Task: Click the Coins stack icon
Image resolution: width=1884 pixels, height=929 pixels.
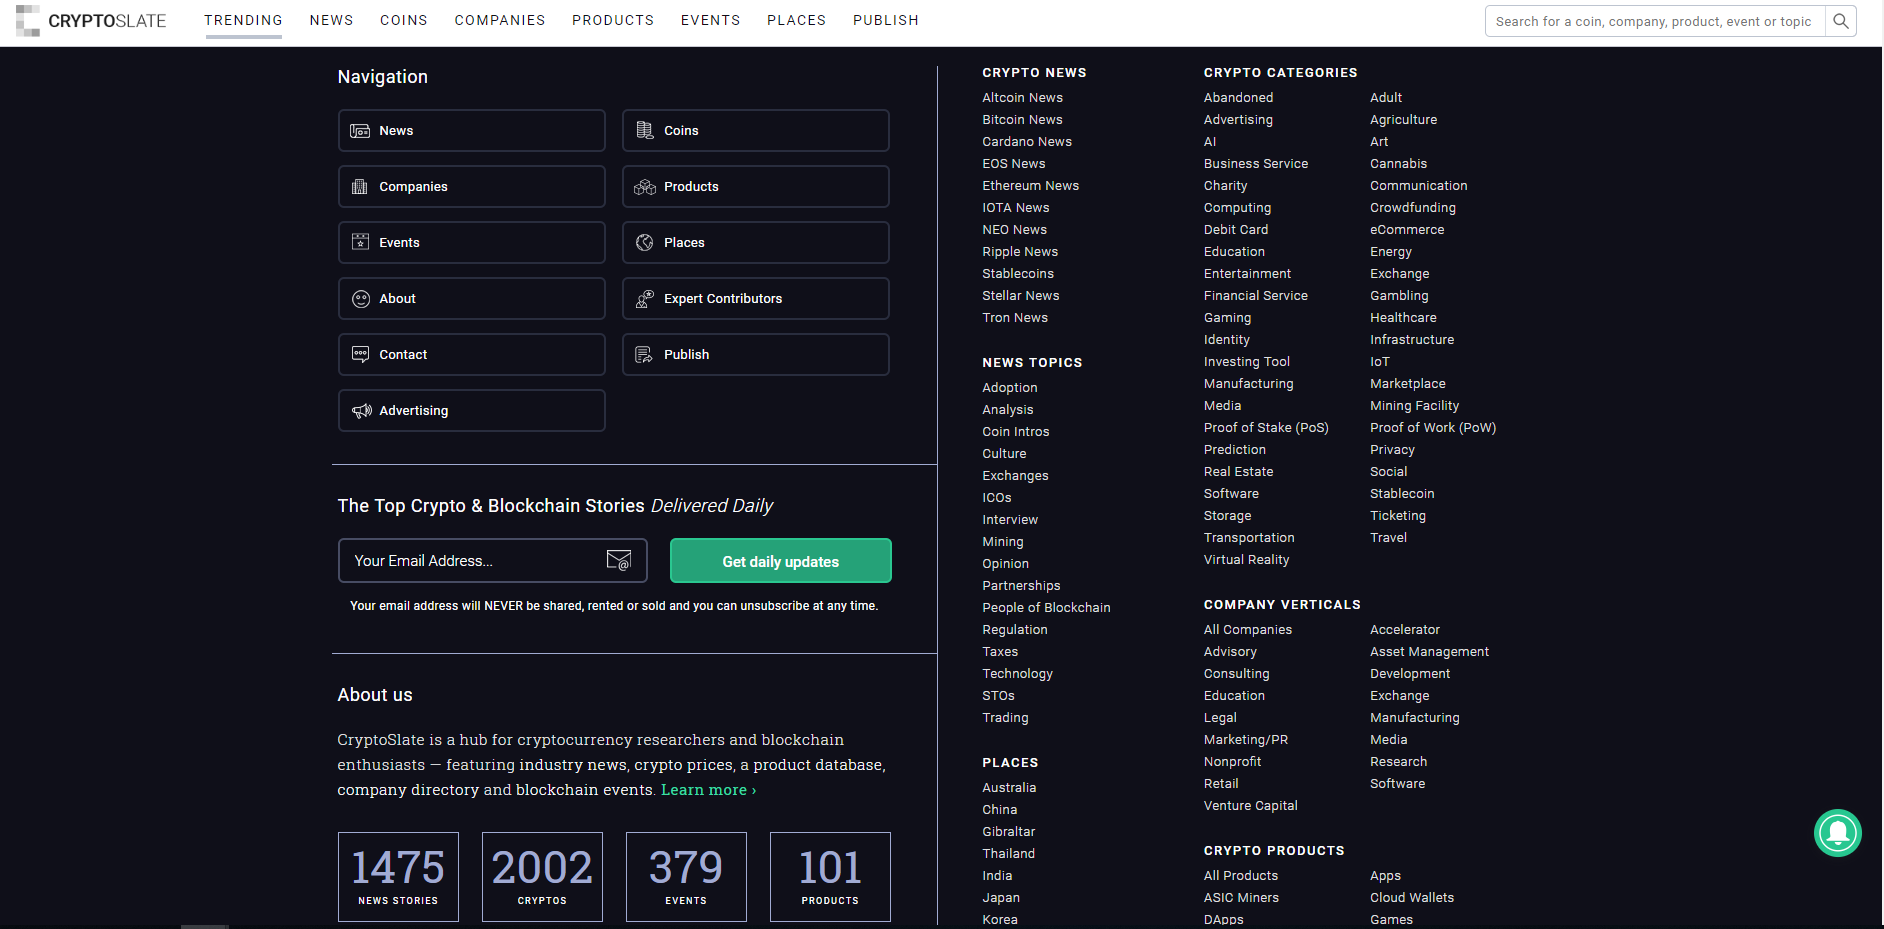Action: point(645,131)
